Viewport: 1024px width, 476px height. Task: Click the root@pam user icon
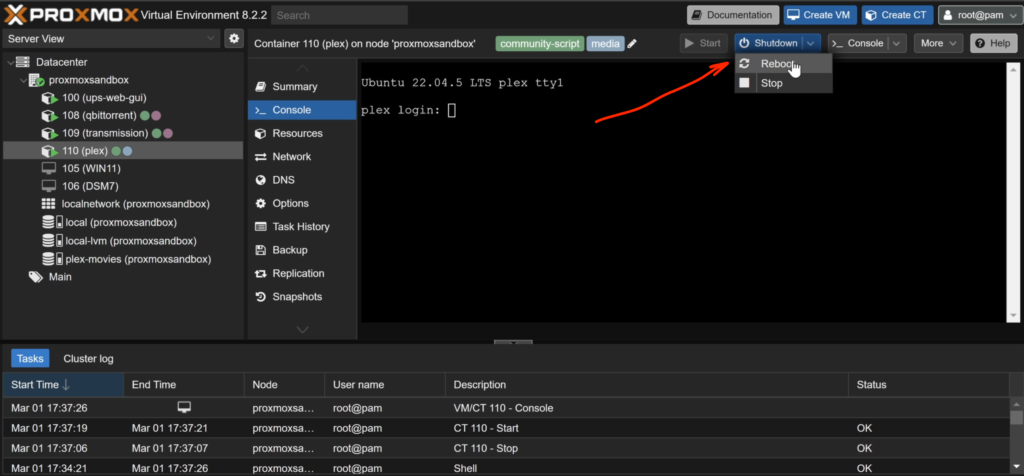pyautogui.click(x=948, y=15)
